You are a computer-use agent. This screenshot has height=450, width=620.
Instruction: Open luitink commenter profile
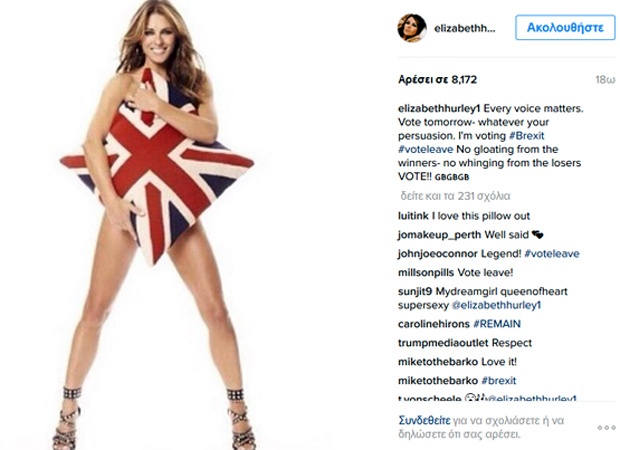point(413,216)
